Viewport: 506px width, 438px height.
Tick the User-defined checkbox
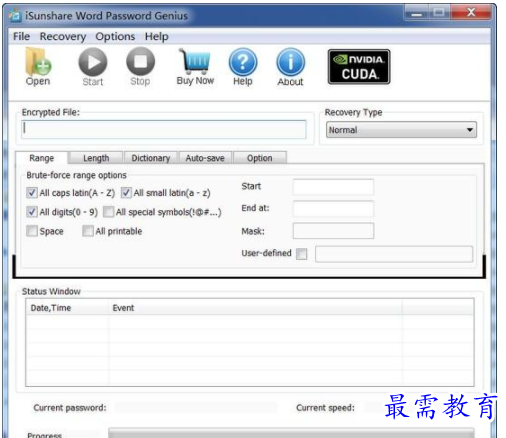(x=301, y=254)
